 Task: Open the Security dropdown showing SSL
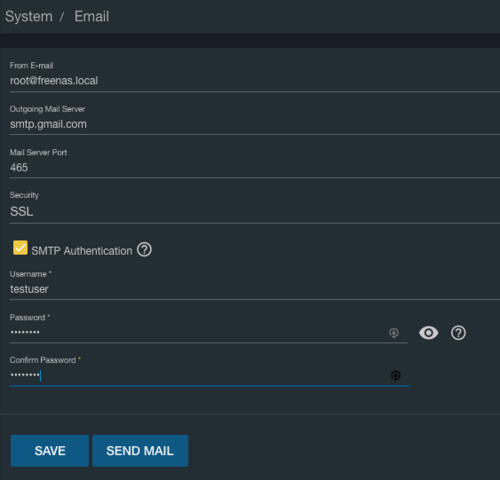point(255,211)
